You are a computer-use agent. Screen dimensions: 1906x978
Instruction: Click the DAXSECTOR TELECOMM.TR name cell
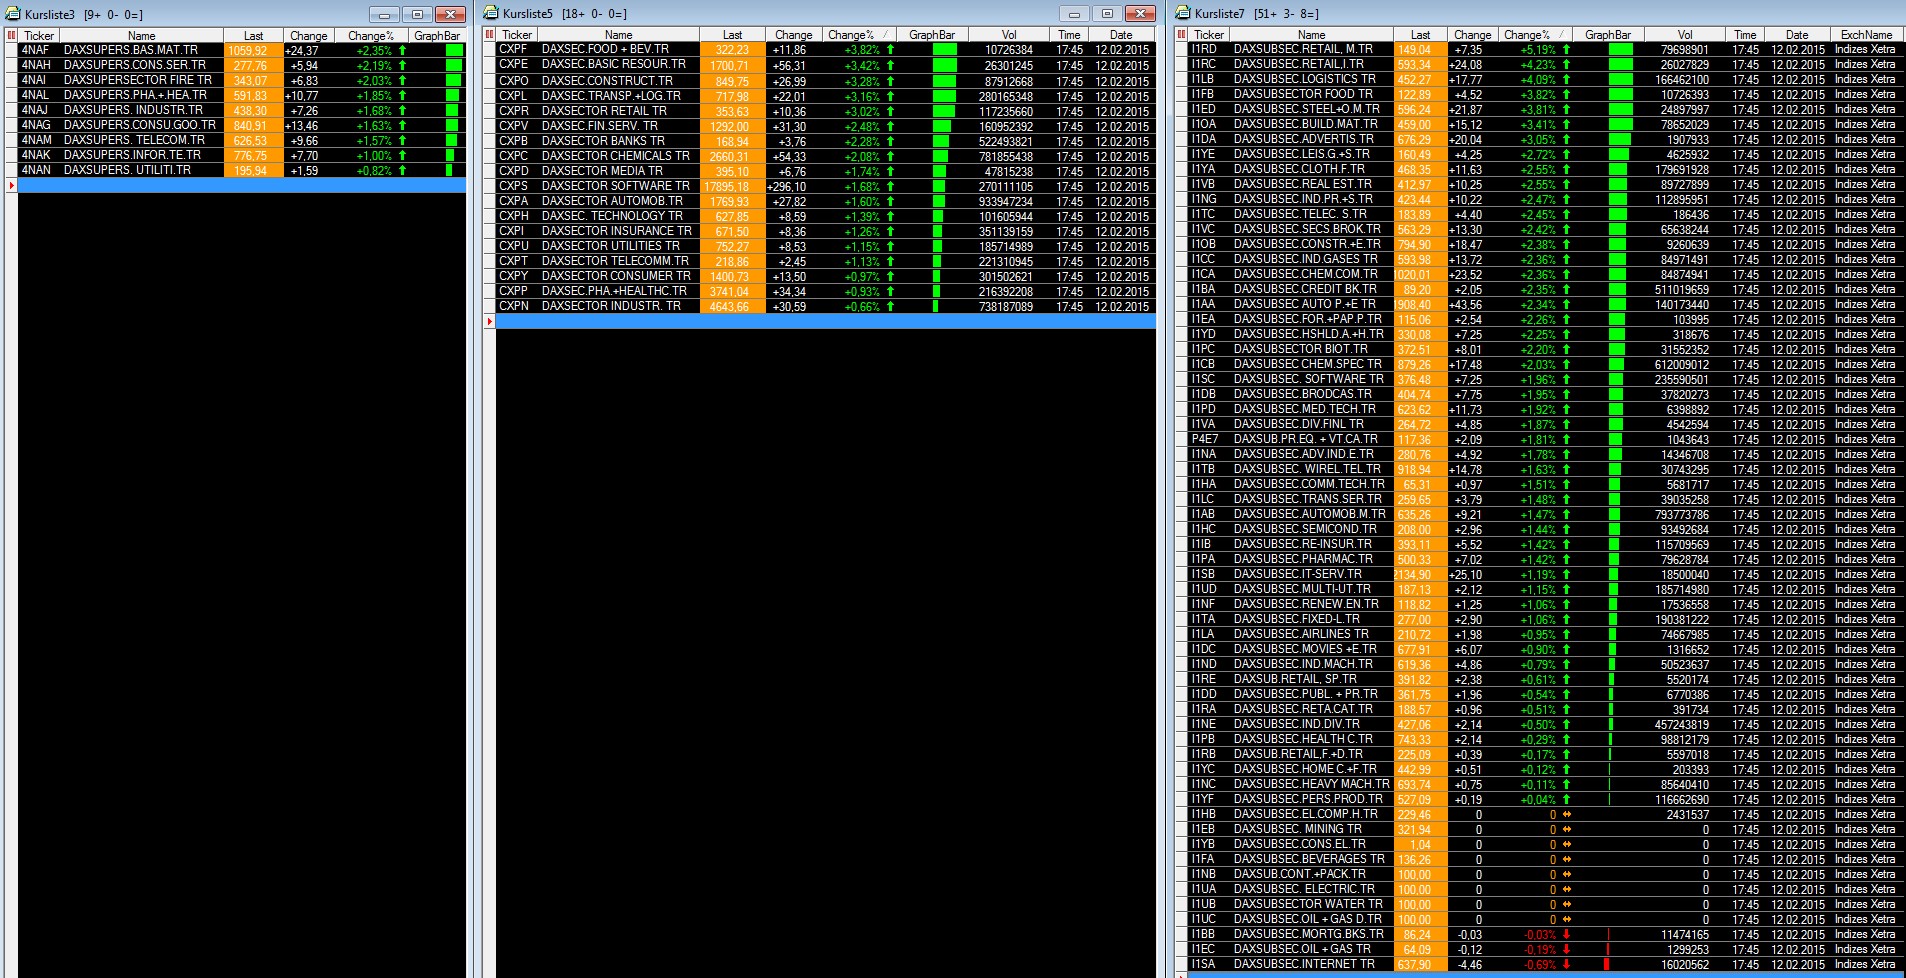click(x=615, y=260)
